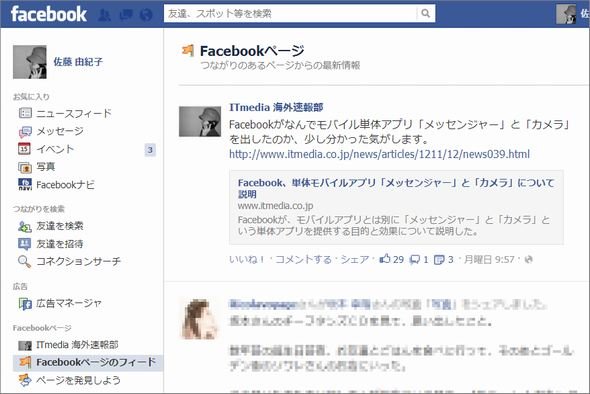This screenshot has height=394, width=590.
Task: Click the public globe privacy icon
Action: pos(528,259)
